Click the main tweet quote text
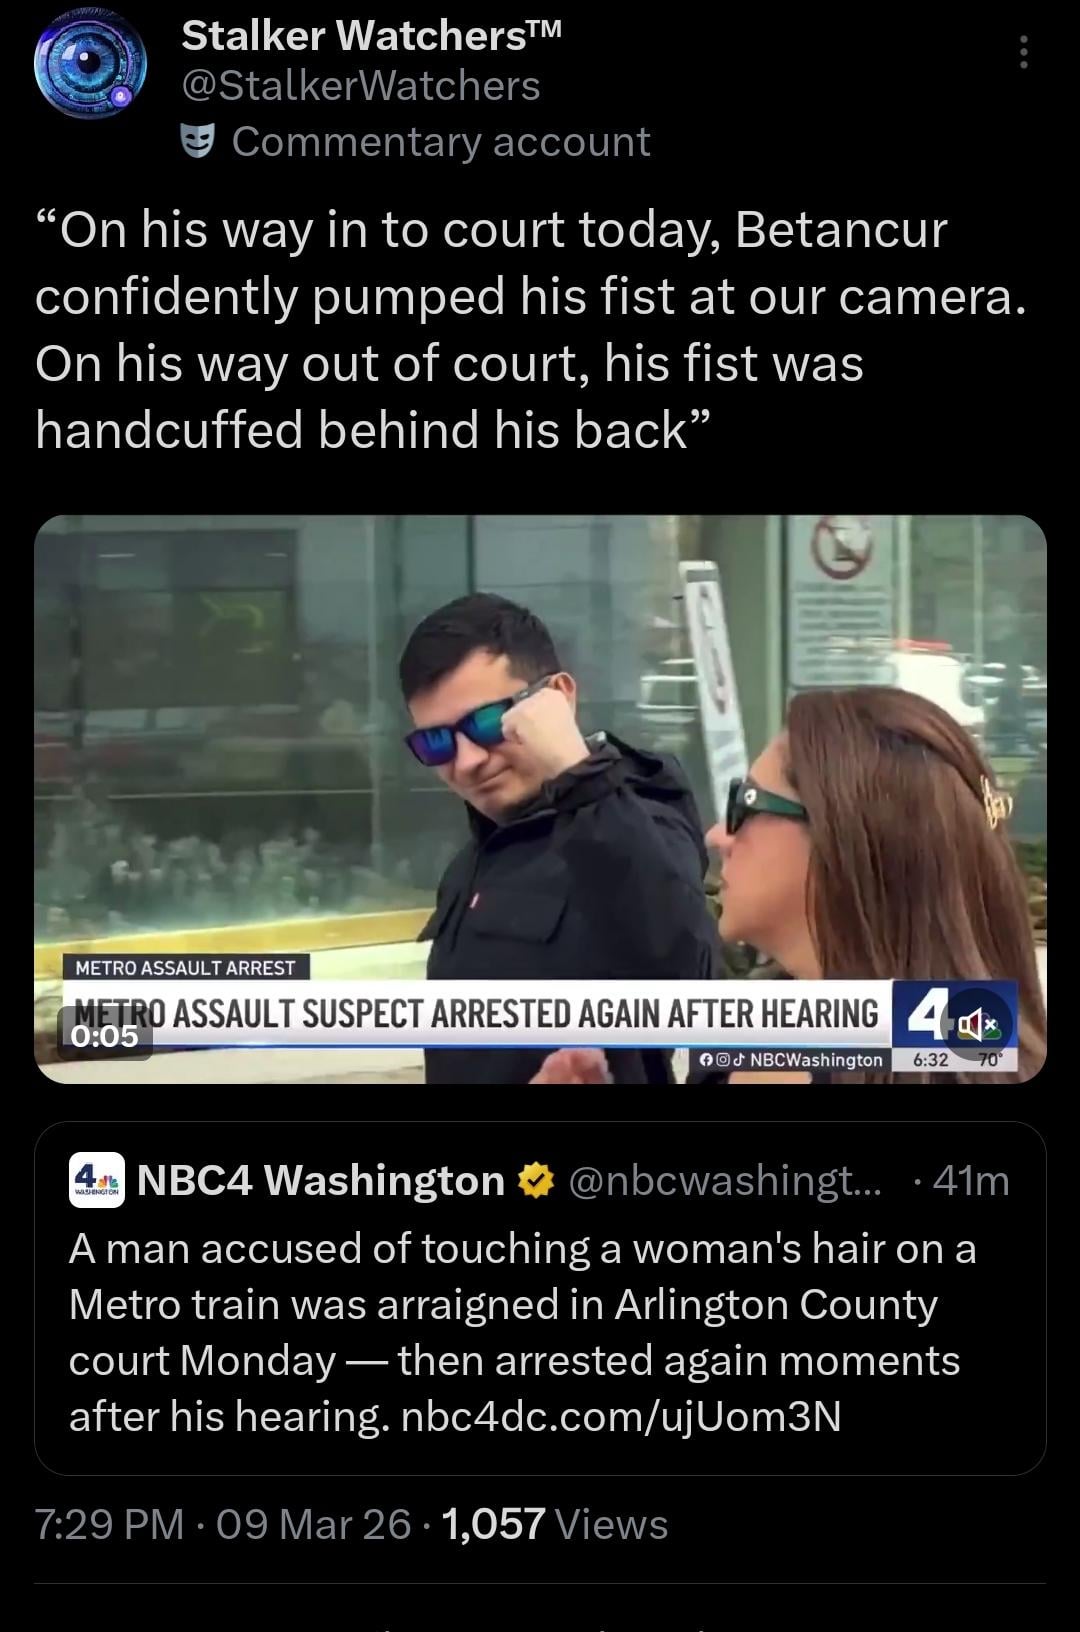1080x1632 pixels. [x=531, y=330]
